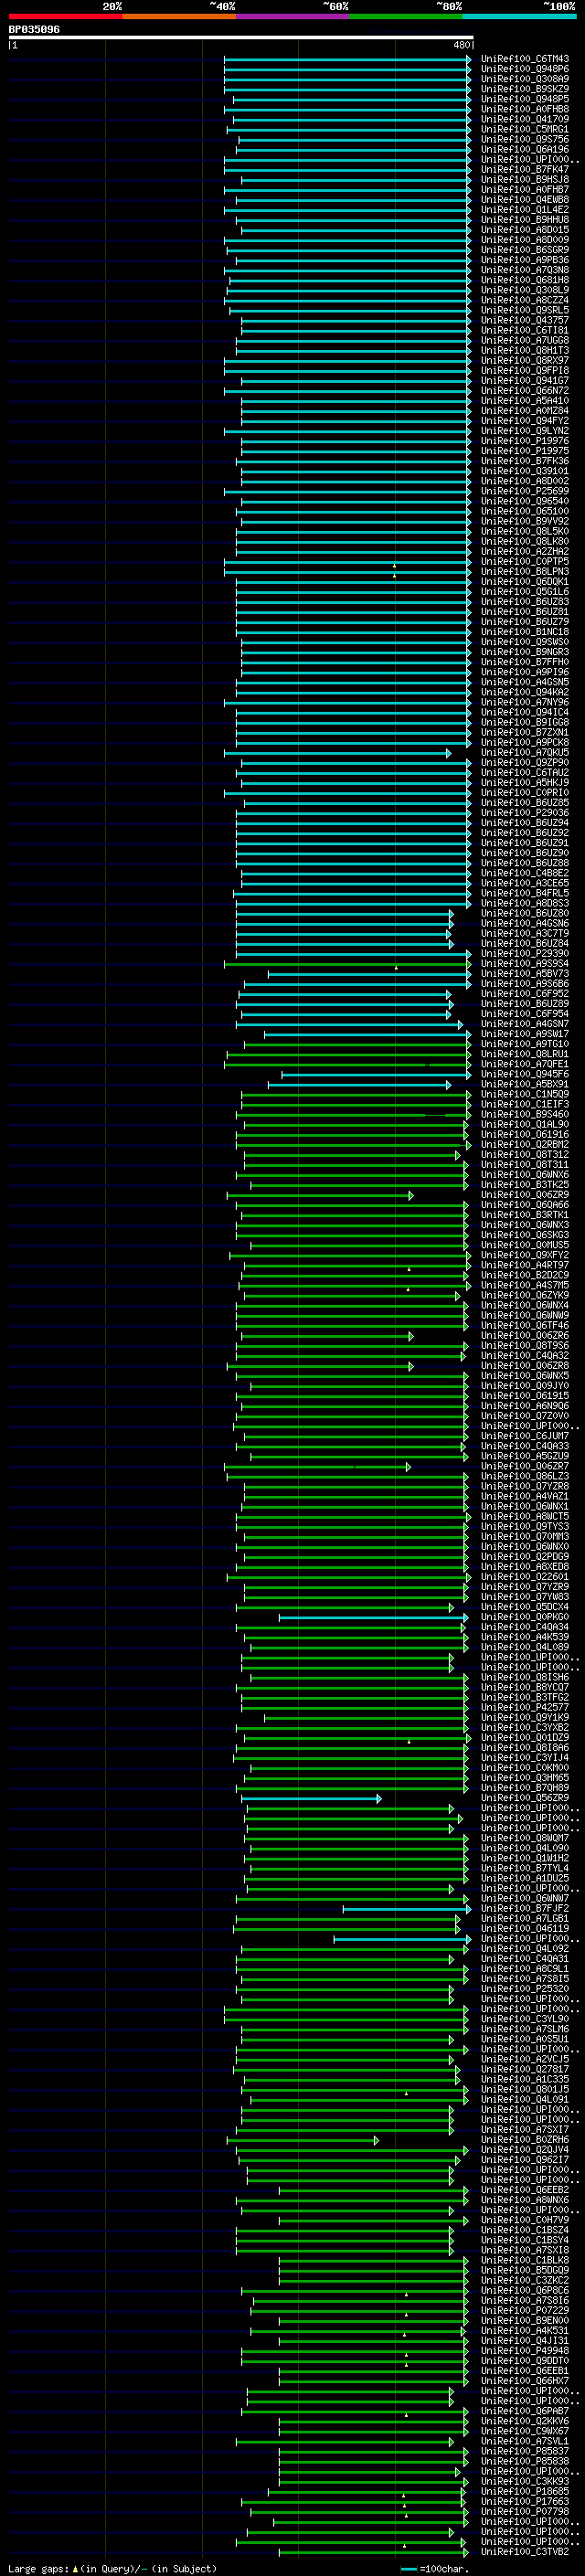The image size is (585, 2576).
Task: Select the UniRef100_P17663 label
Action: pyautogui.click(x=525, y=2503)
